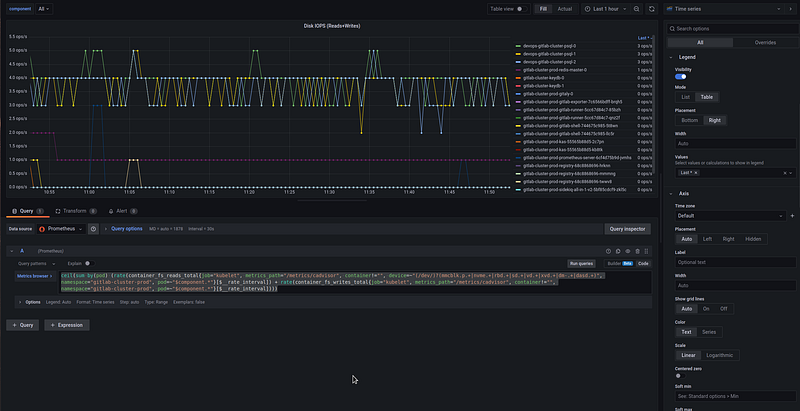800x411 pixels.
Task: Click the legend Width input field
Action: coord(735,144)
